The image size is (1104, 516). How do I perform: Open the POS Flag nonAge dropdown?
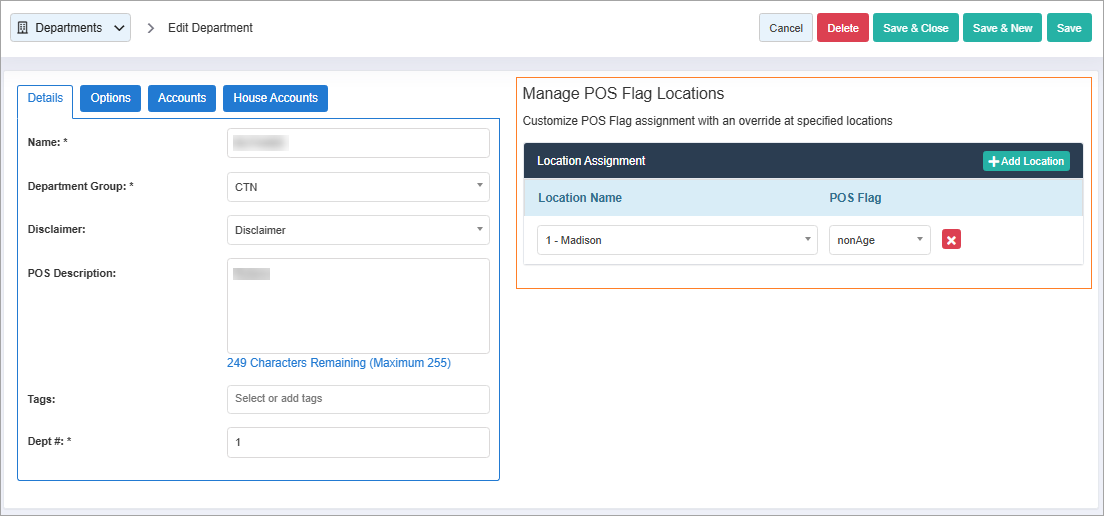click(879, 240)
